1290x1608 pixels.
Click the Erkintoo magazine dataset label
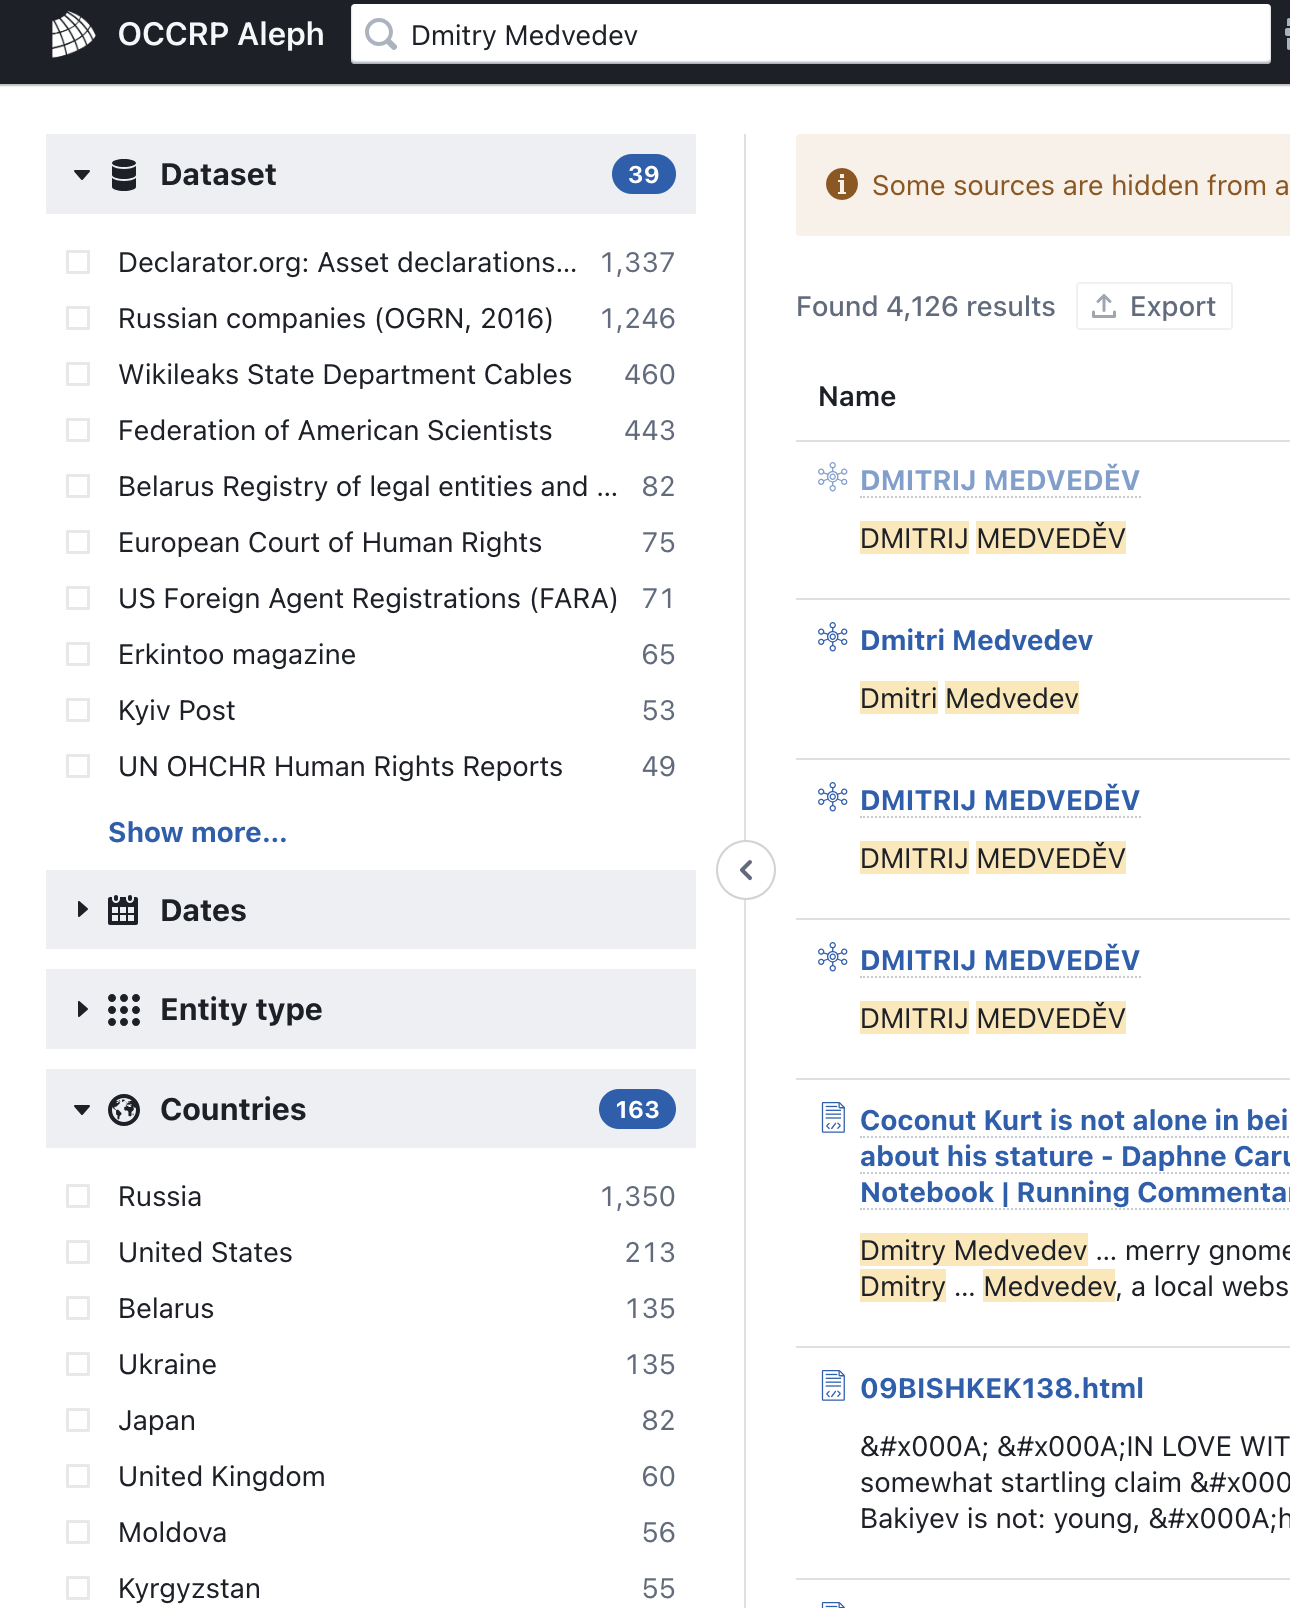(237, 654)
